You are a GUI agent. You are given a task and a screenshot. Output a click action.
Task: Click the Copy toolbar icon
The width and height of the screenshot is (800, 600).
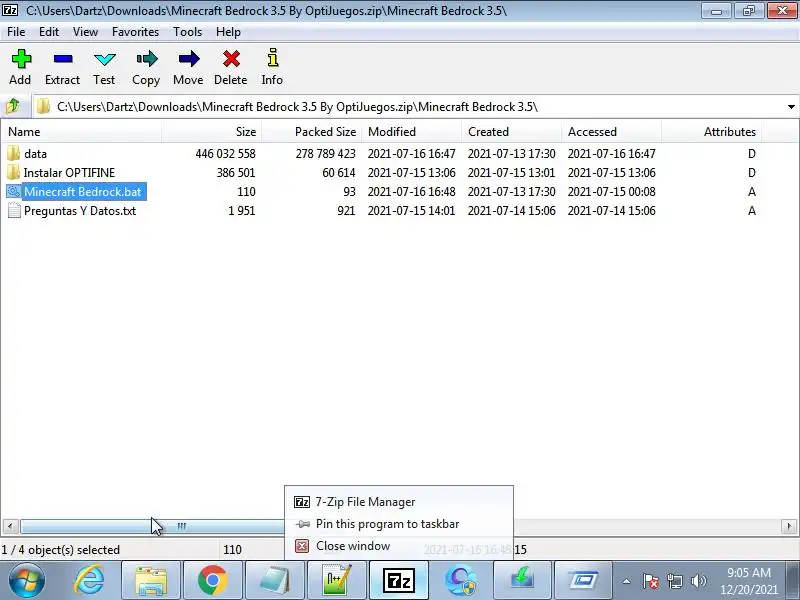click(x=147, y=59)
